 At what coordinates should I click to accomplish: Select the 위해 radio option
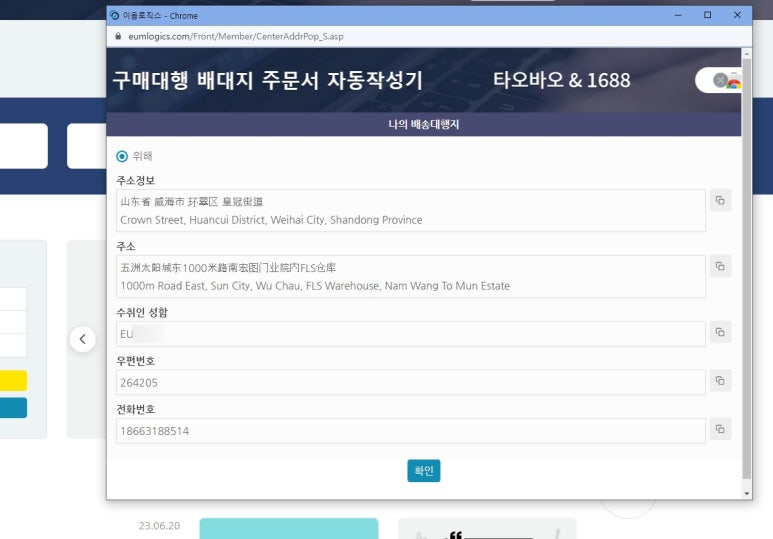[122, 156]
